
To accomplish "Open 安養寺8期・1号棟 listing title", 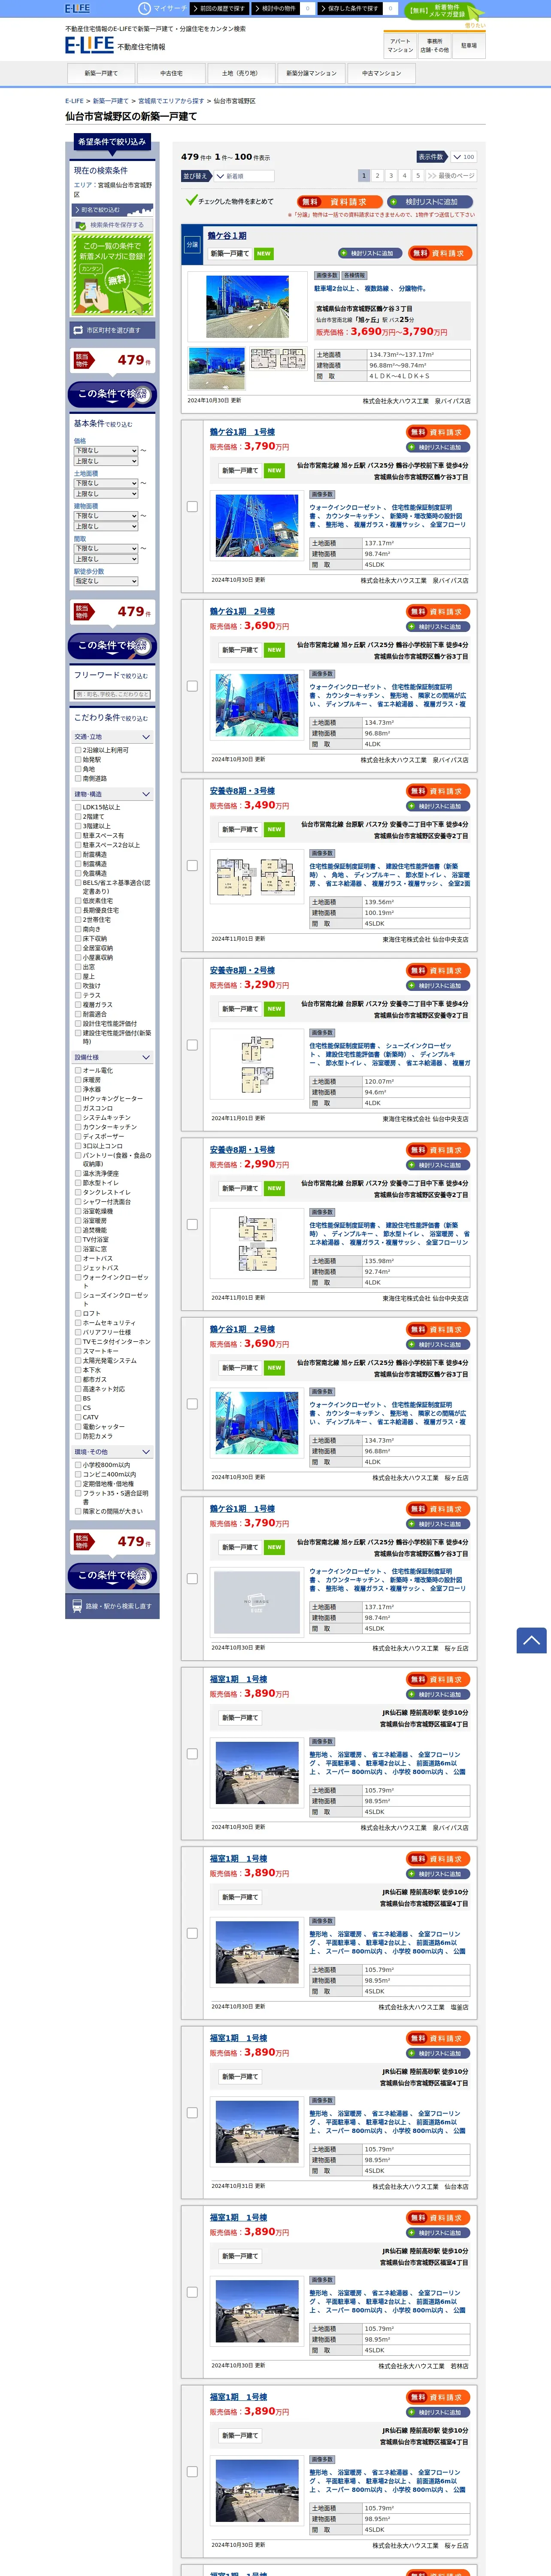I will click(242, 1150).
